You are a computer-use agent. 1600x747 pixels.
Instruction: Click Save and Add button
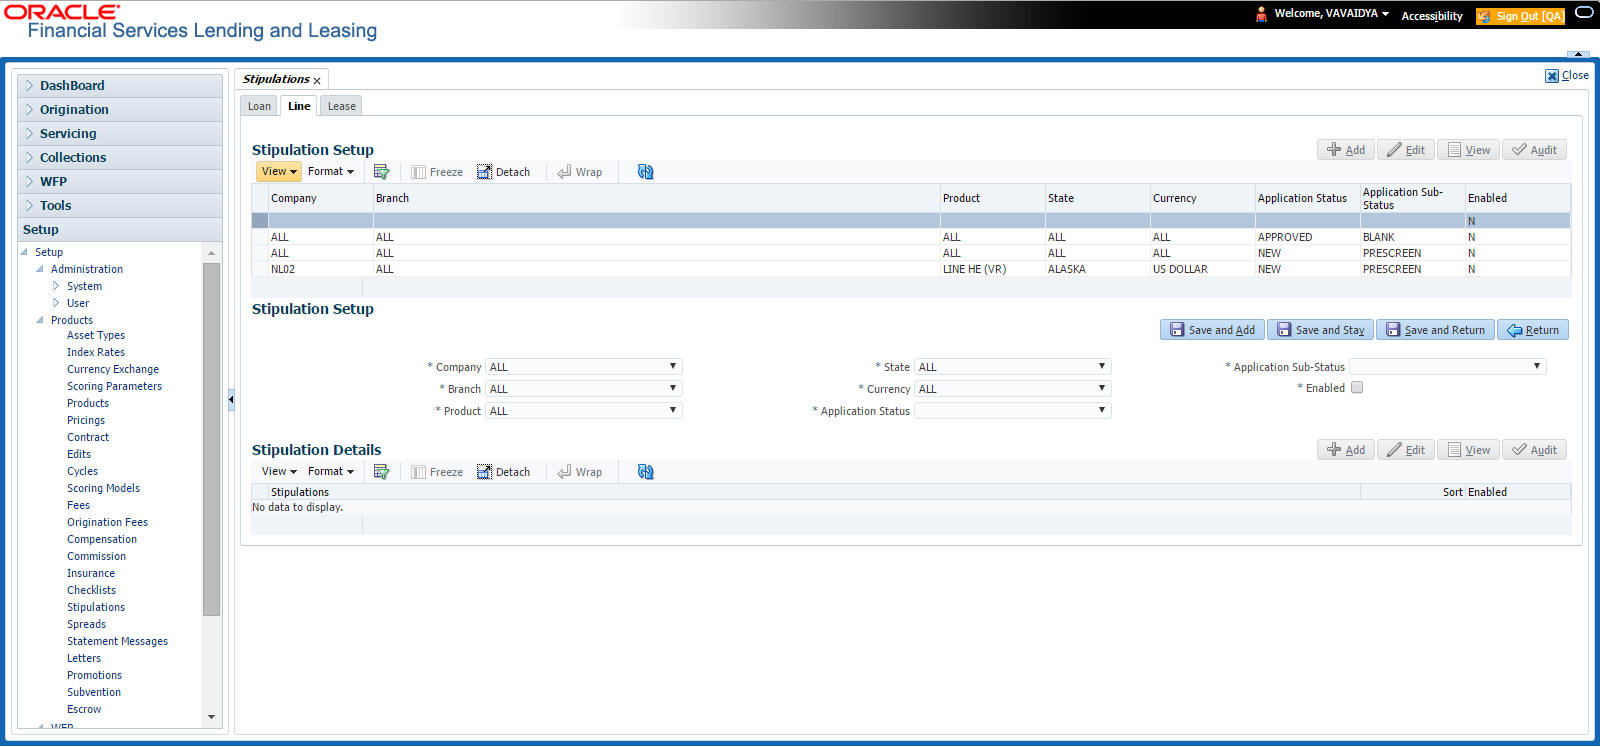pyautogui.click(x=1212, y=330)
